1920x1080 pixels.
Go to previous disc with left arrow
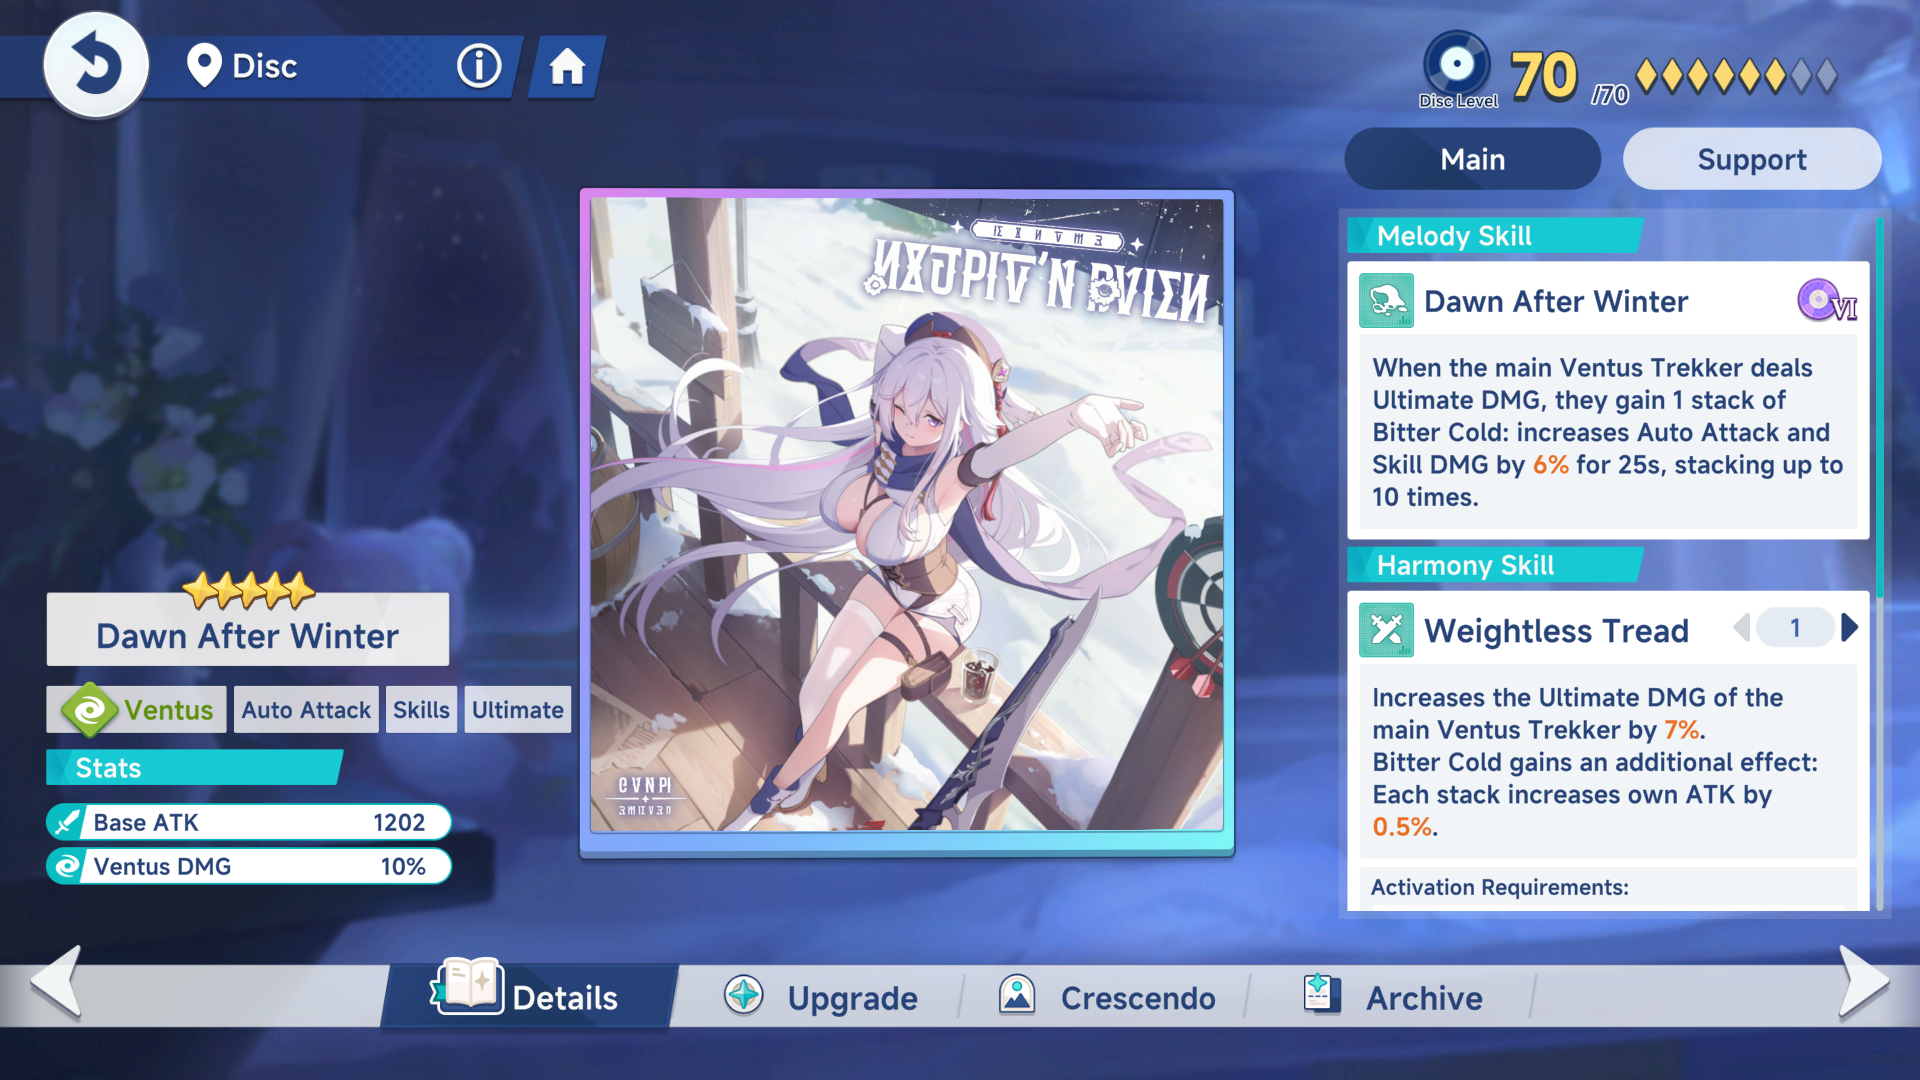click(56, 983)
